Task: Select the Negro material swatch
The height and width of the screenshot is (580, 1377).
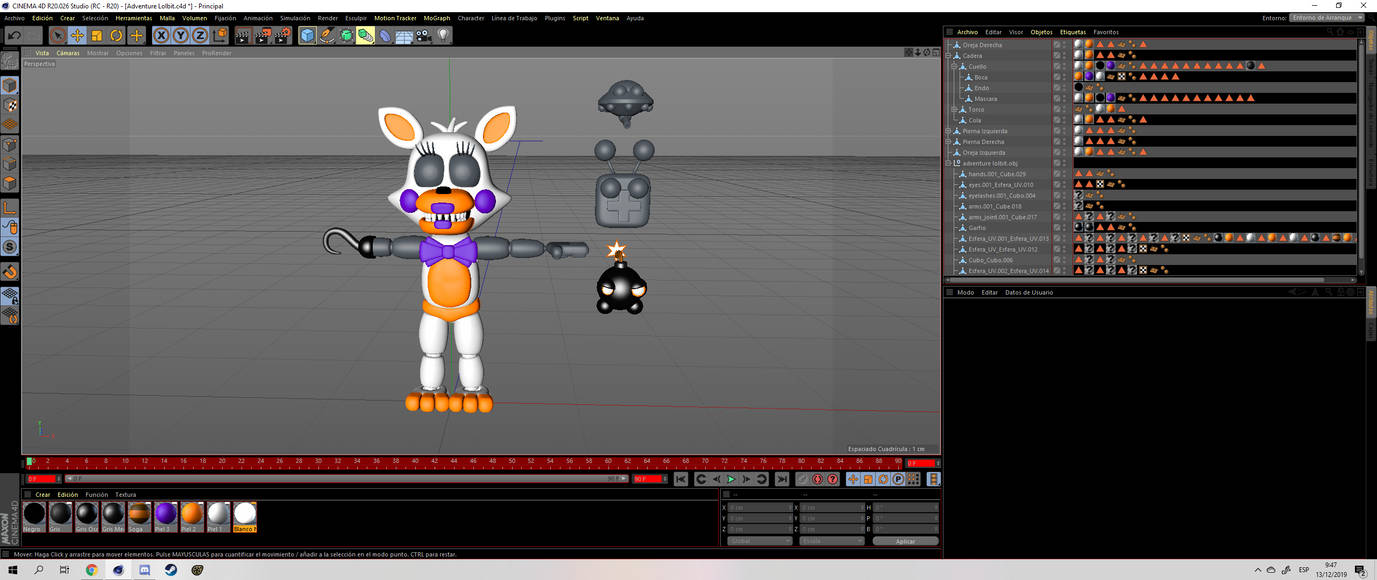Action: pos(35,516)
